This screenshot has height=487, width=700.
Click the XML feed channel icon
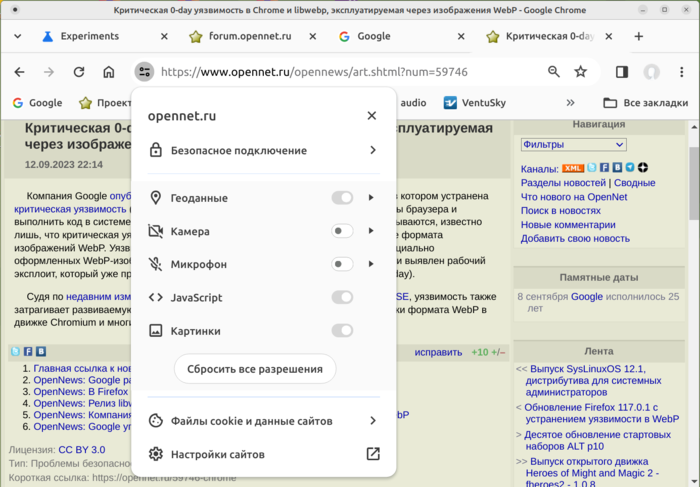(x=572, y=168)
